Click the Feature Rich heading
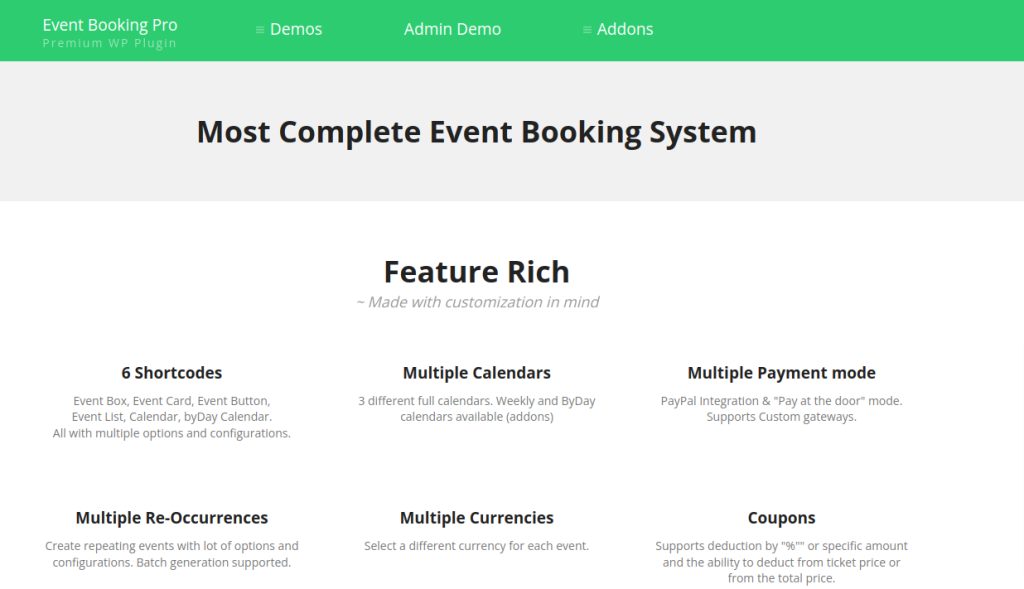Image resolution: width=1024 pixels, height=589 pixels. pos(476,271)
